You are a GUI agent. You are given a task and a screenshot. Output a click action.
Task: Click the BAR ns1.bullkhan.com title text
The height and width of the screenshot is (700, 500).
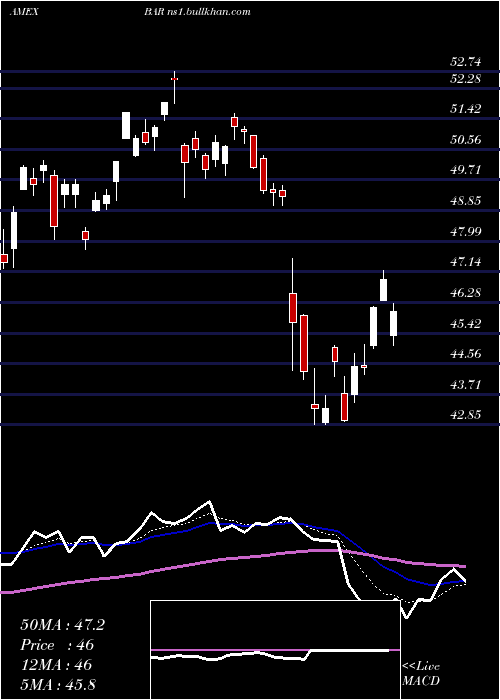[196, 12]
